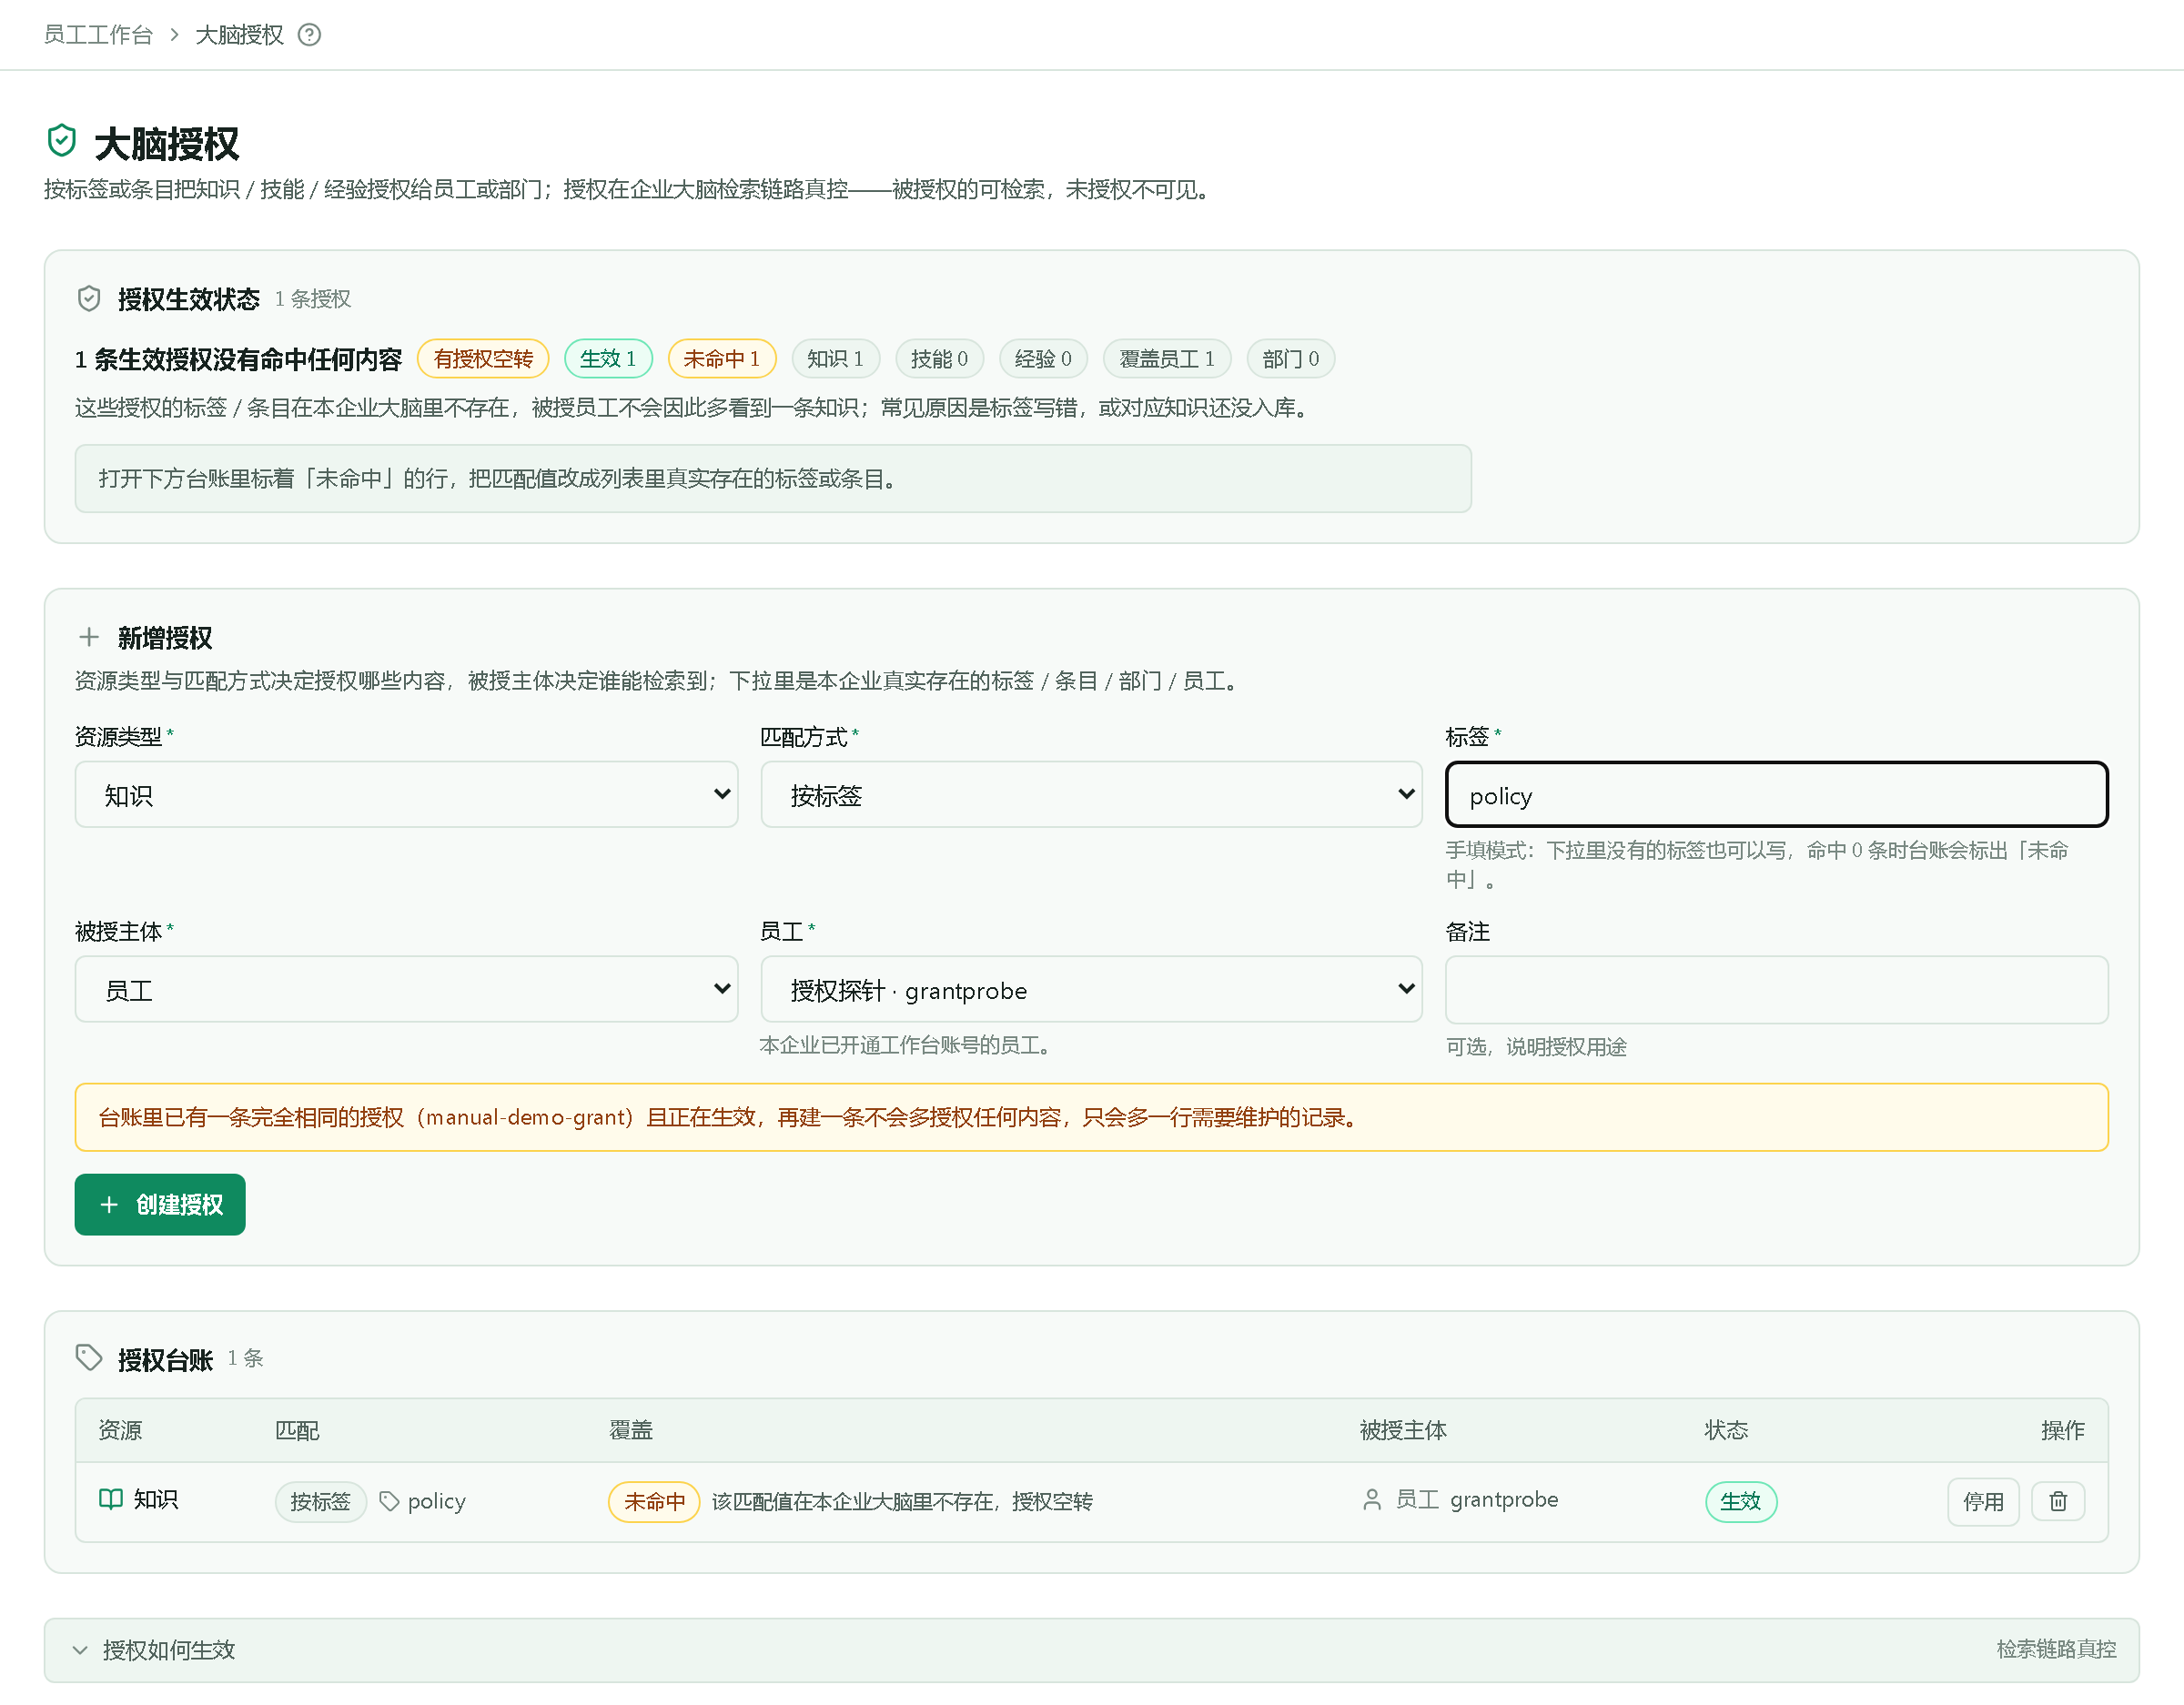The height and width of the screenshot is (1705, 2184).
Task: Click the 资源 column header
Action: pyautogui.click(x=120, y=1430)
